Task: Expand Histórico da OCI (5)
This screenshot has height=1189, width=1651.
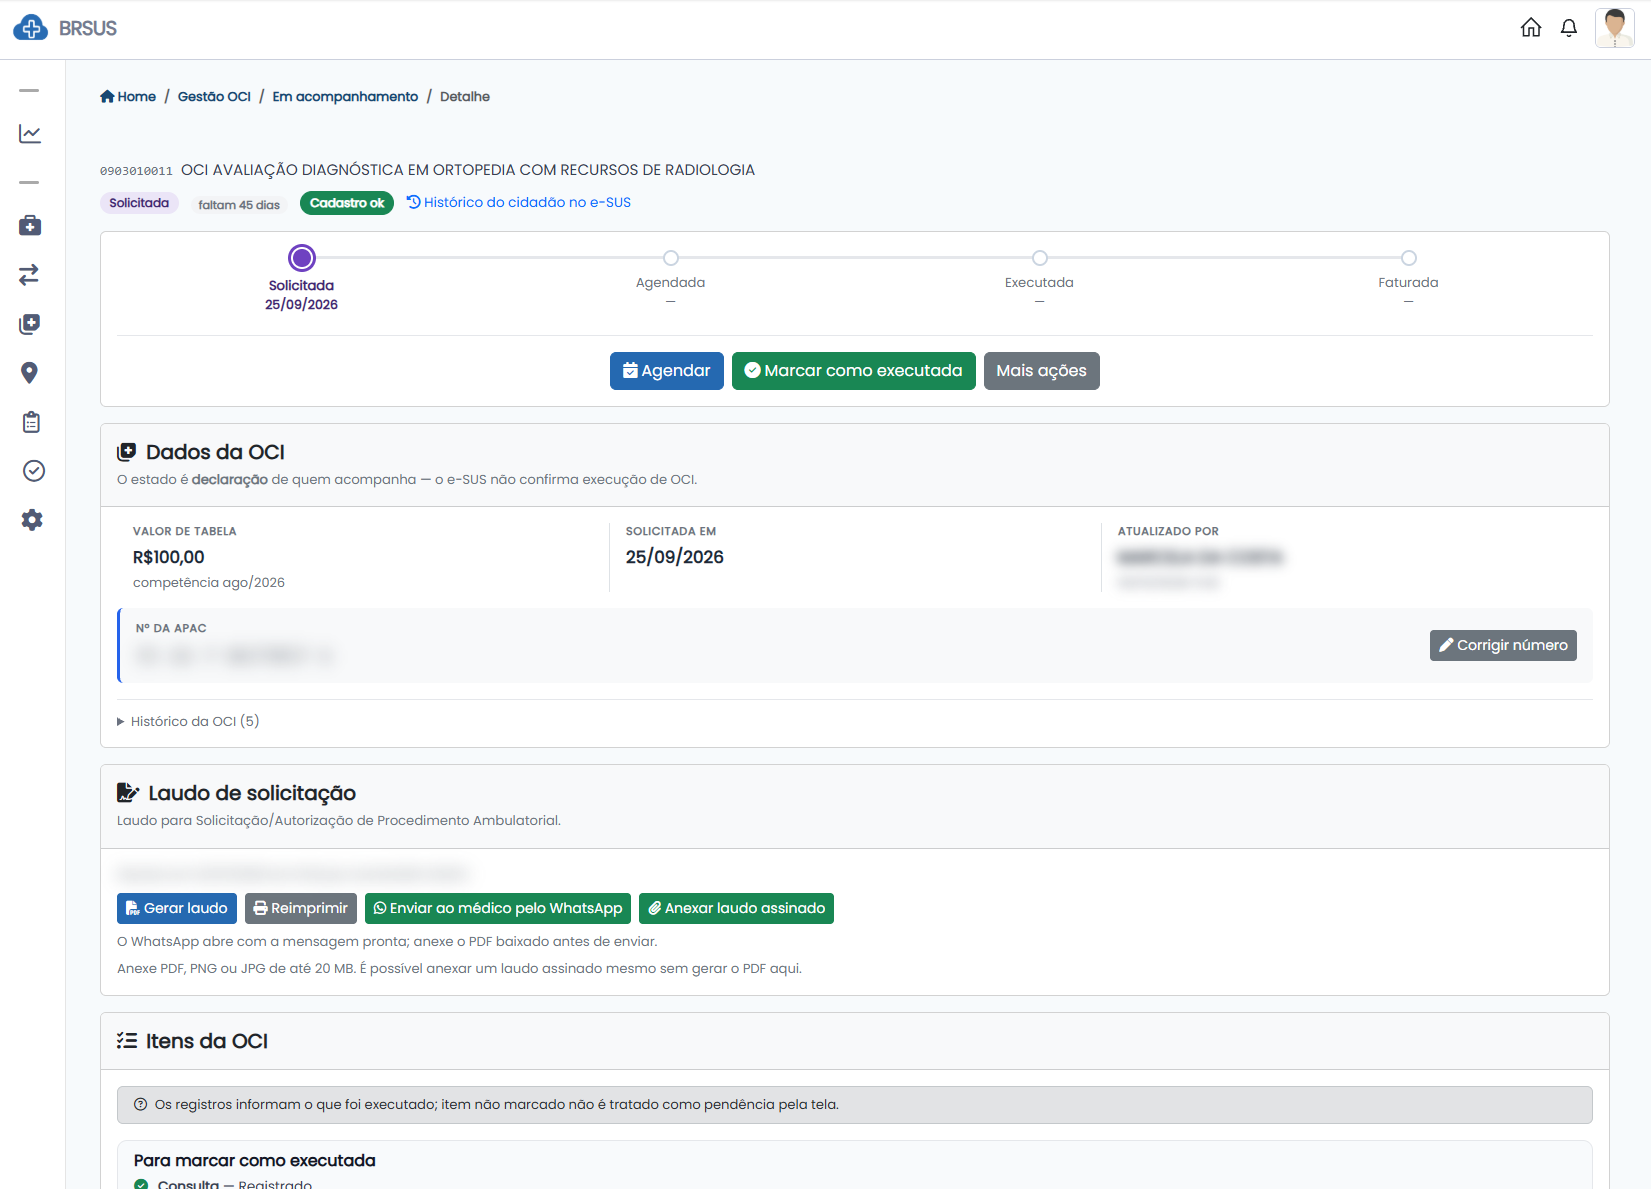Action: [x=188, y=721]
